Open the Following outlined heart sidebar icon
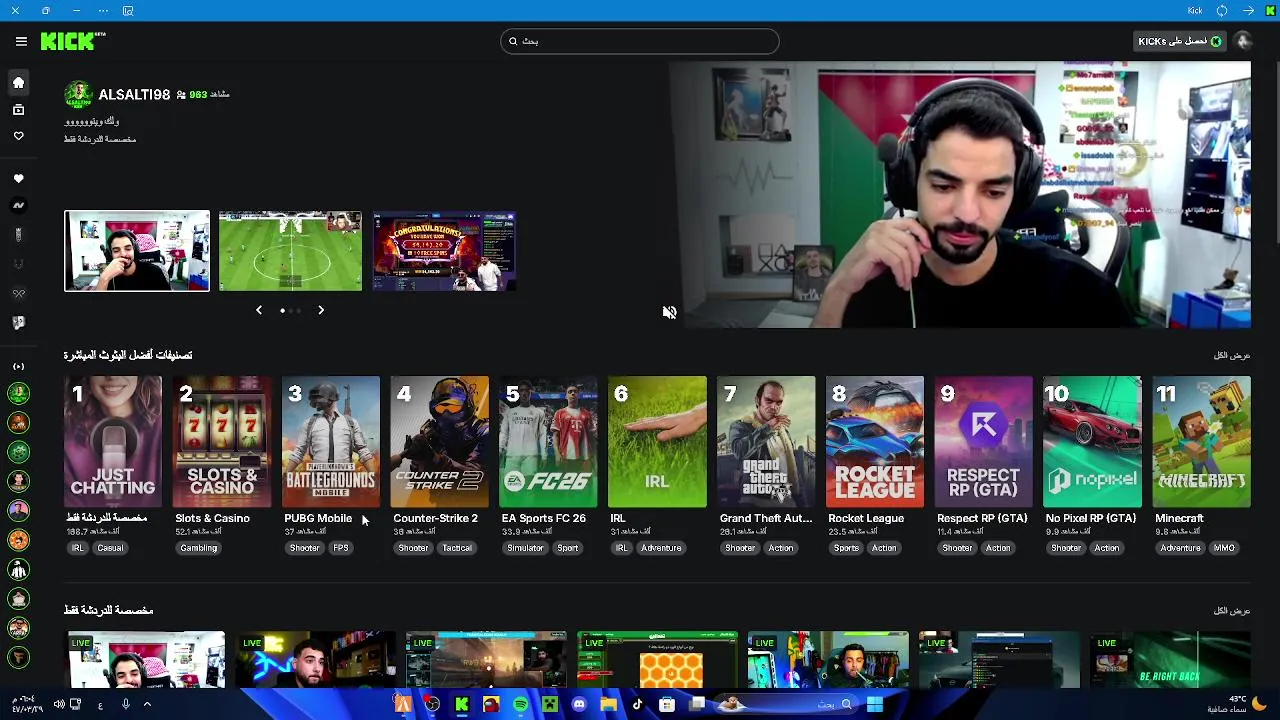This screenshot has width=1280, height=720. (x=18, y=136)
